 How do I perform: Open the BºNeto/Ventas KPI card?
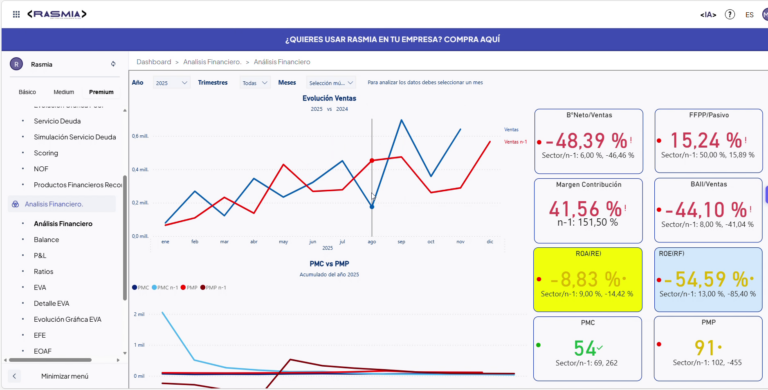tap(588, 141)
